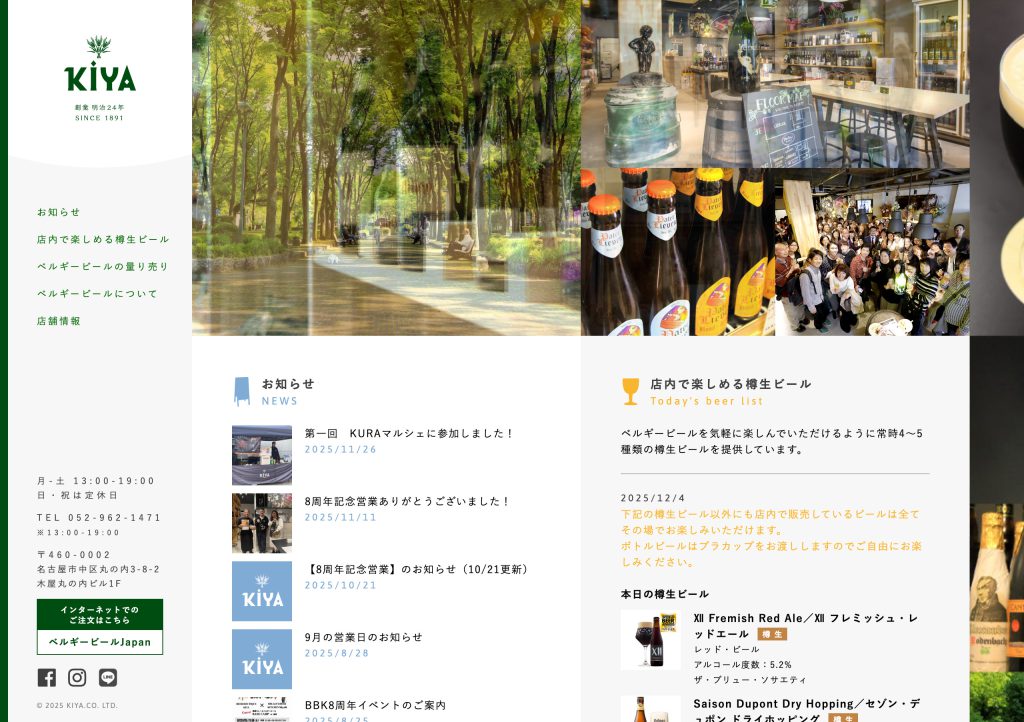1024x722 pixels.
Task: Open the Instagram icon link
Action: [x=77, y=678]
